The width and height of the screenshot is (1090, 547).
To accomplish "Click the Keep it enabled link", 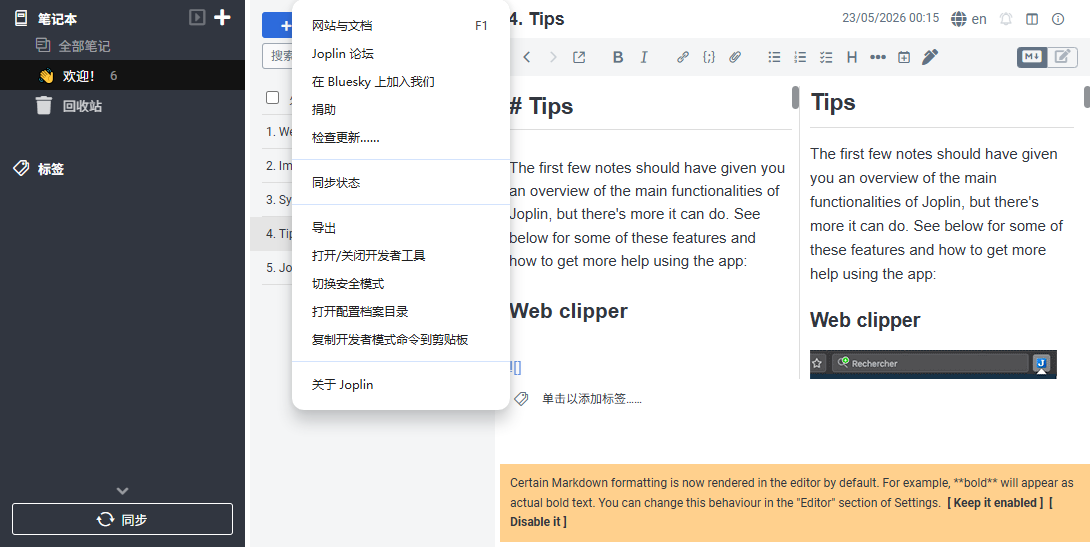I will tap(995, 503).
